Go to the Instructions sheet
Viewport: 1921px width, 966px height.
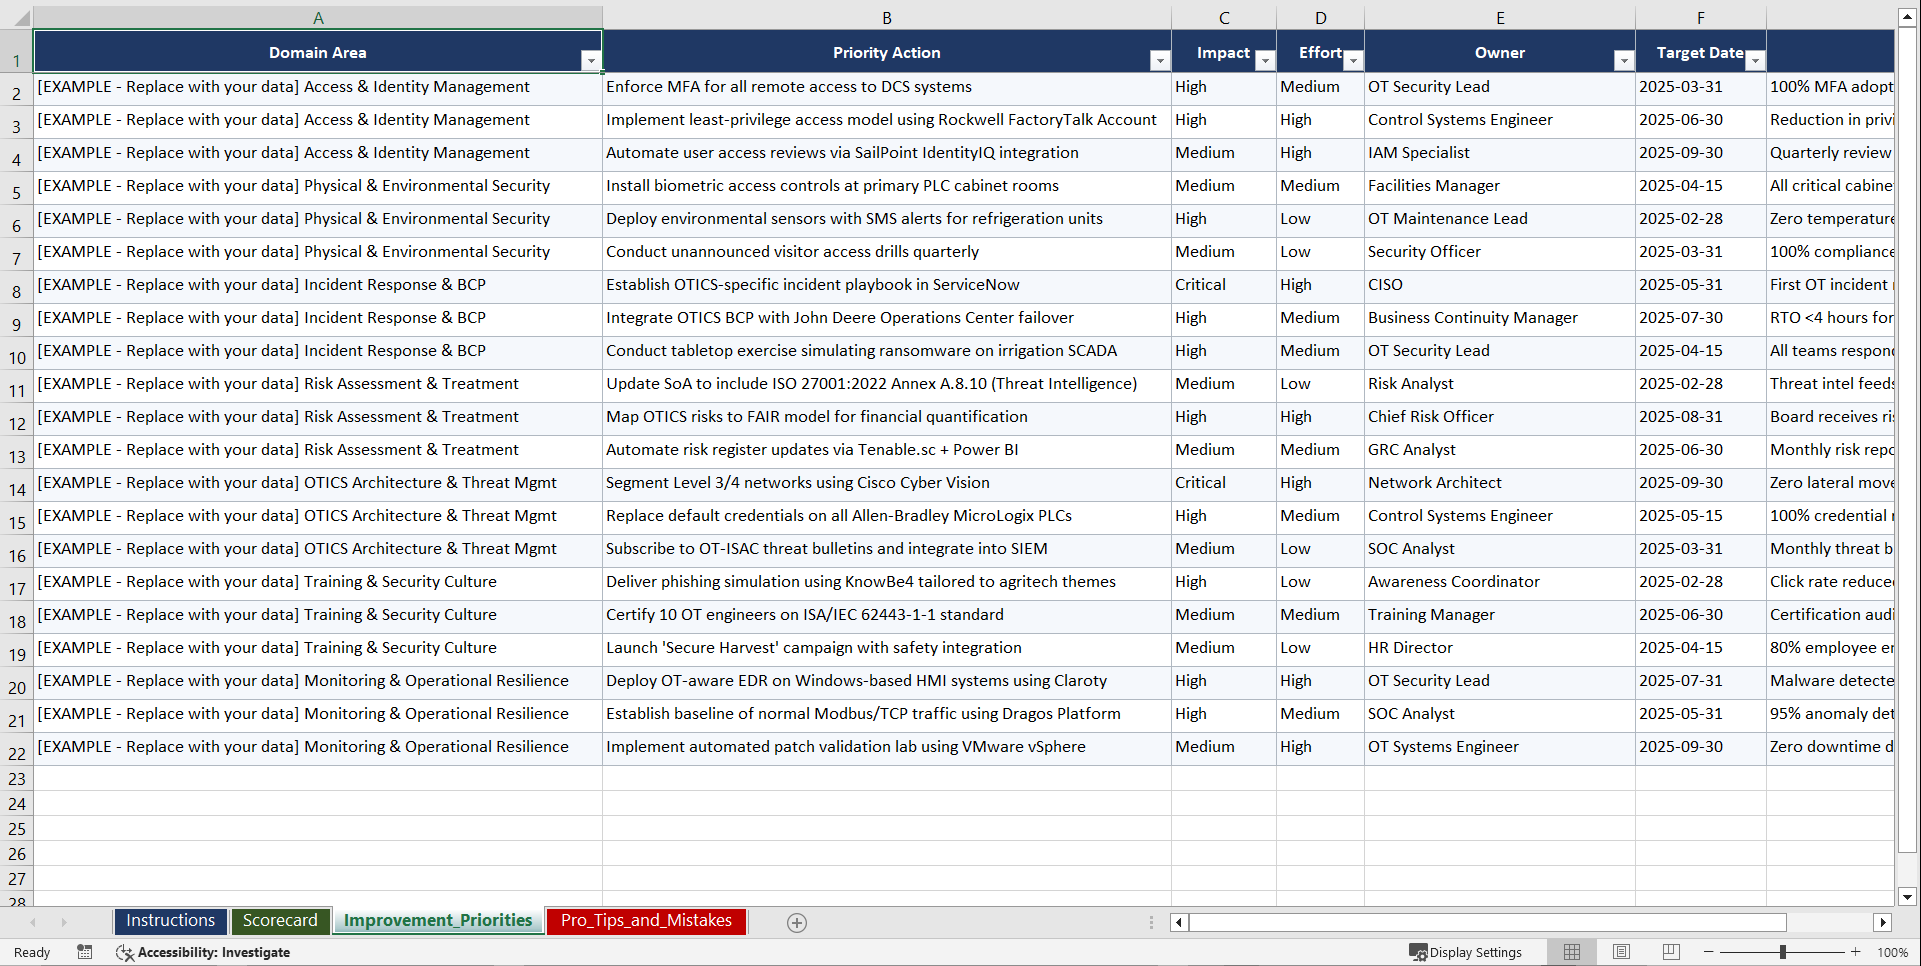[170, 921]
